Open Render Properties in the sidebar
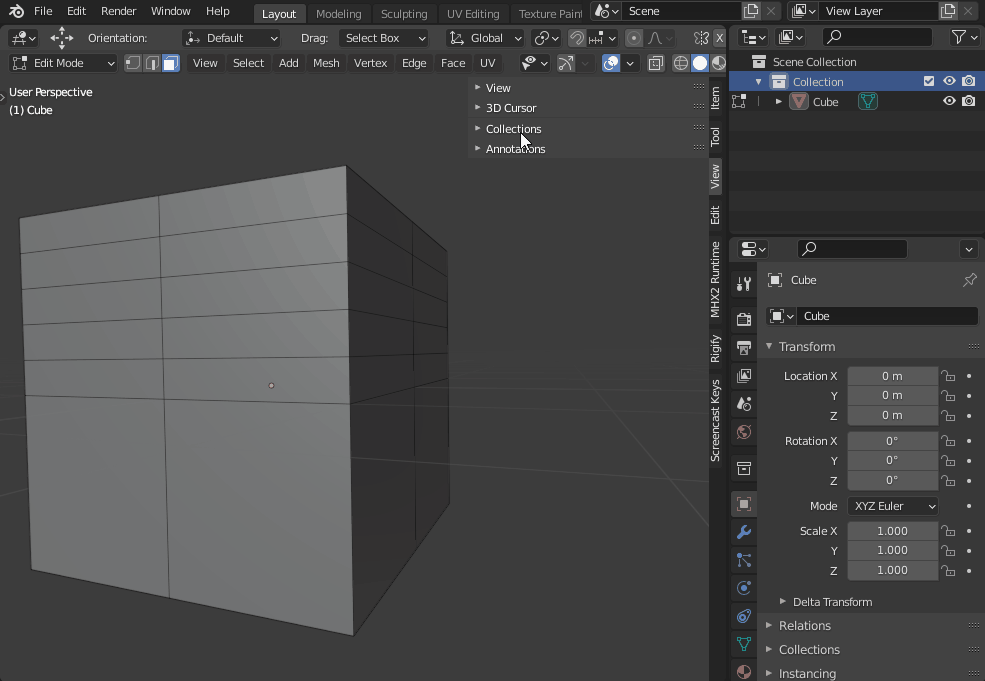 click(x=743, y=319)
